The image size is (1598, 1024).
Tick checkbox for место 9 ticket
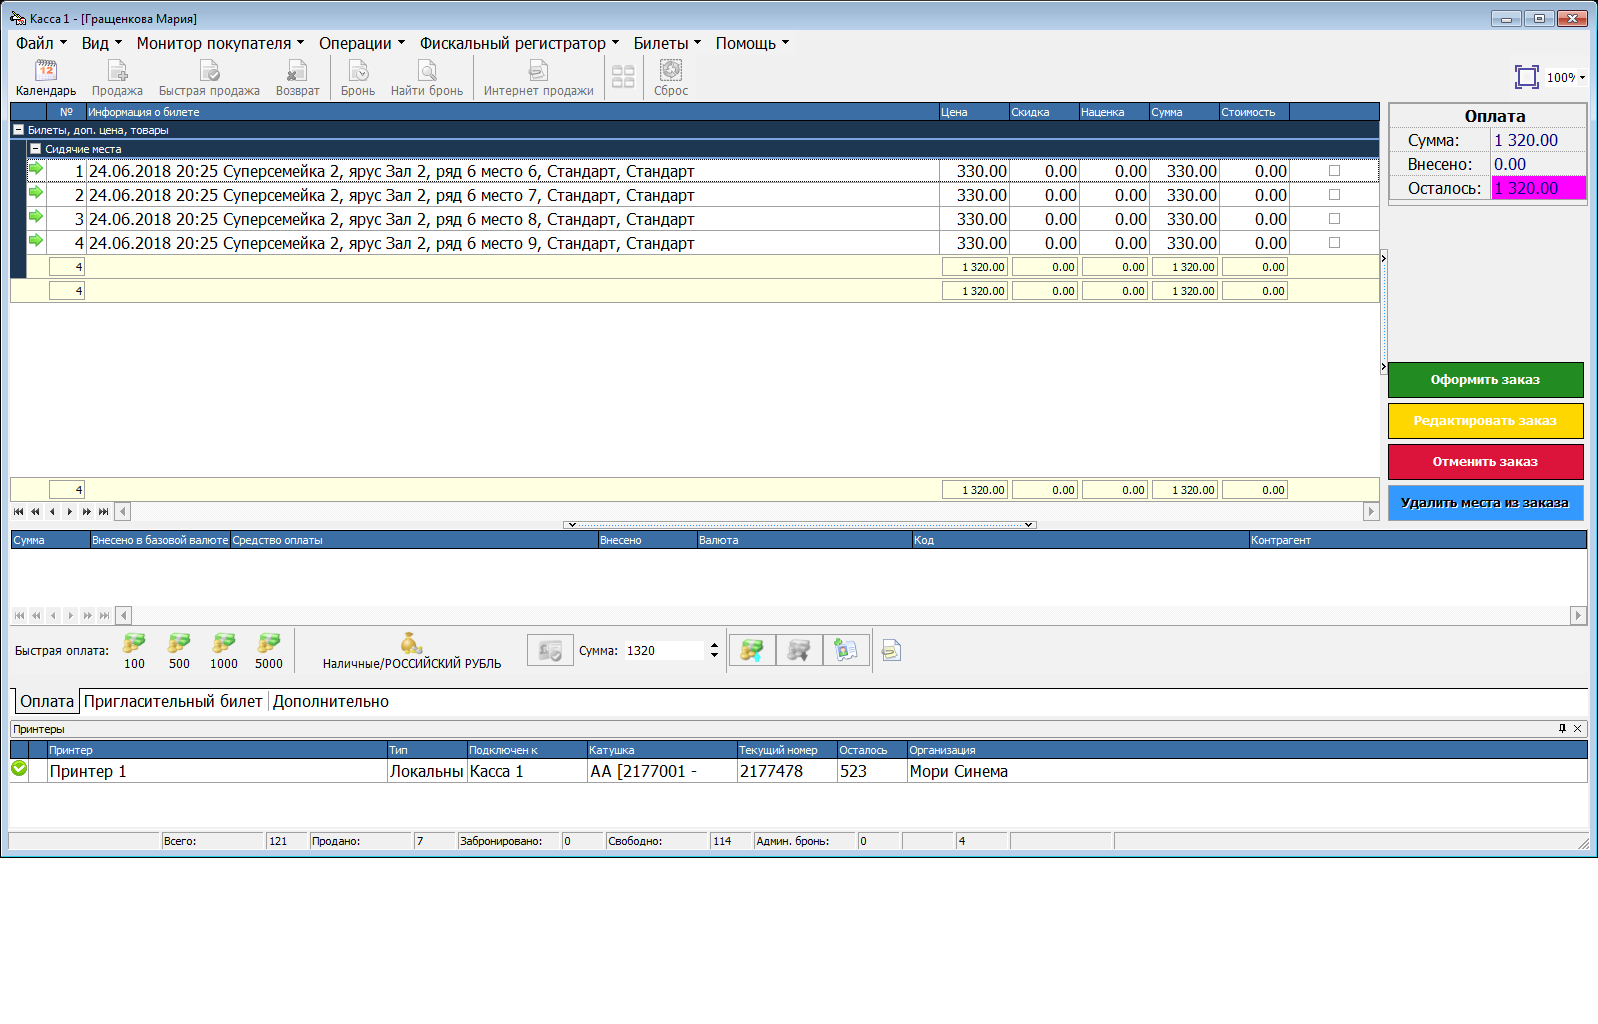click(x=1334, y=243)
